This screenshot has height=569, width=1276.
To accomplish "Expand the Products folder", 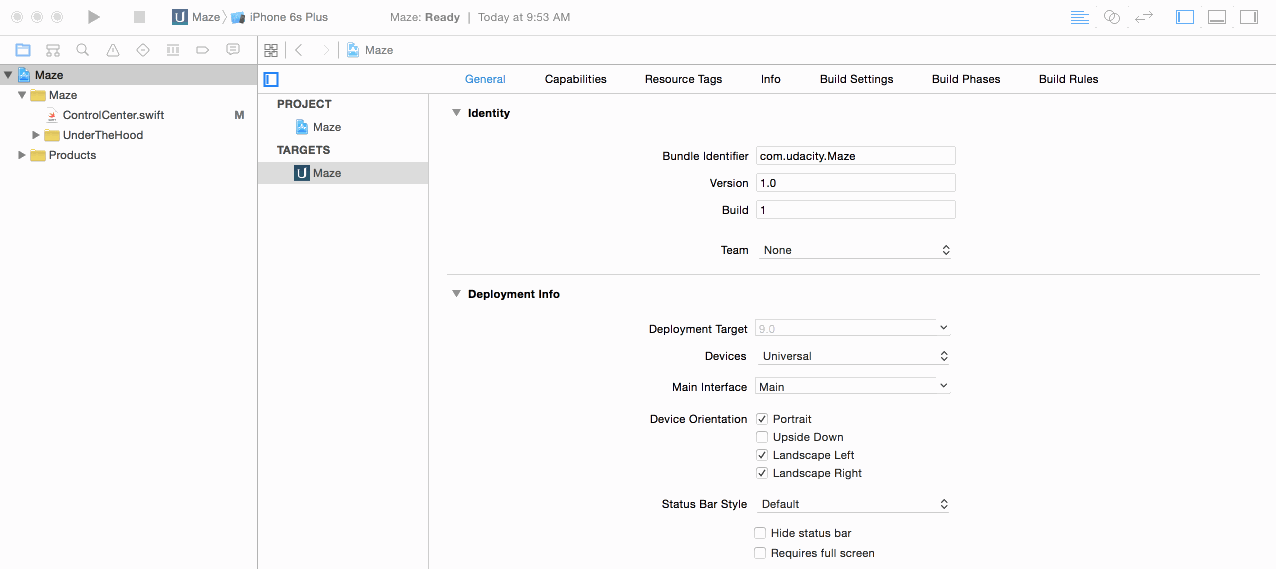I will (x=22, y=155).
